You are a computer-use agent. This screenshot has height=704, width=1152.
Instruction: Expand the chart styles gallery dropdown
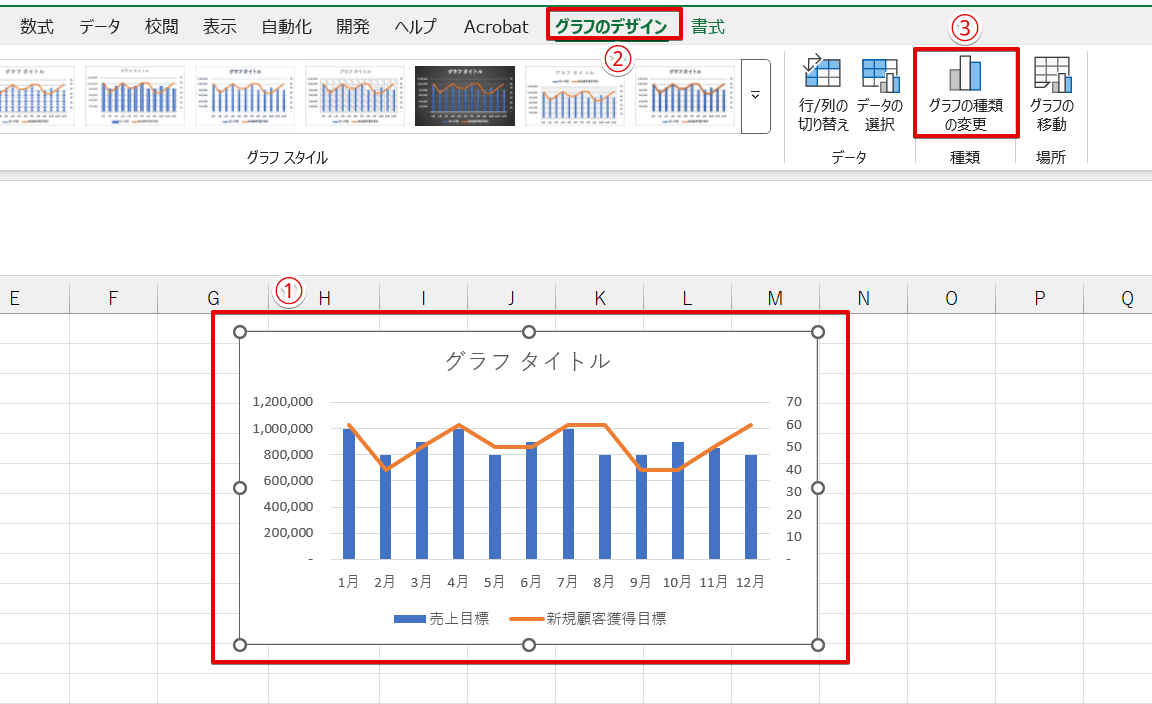click(x=755, y=96)
